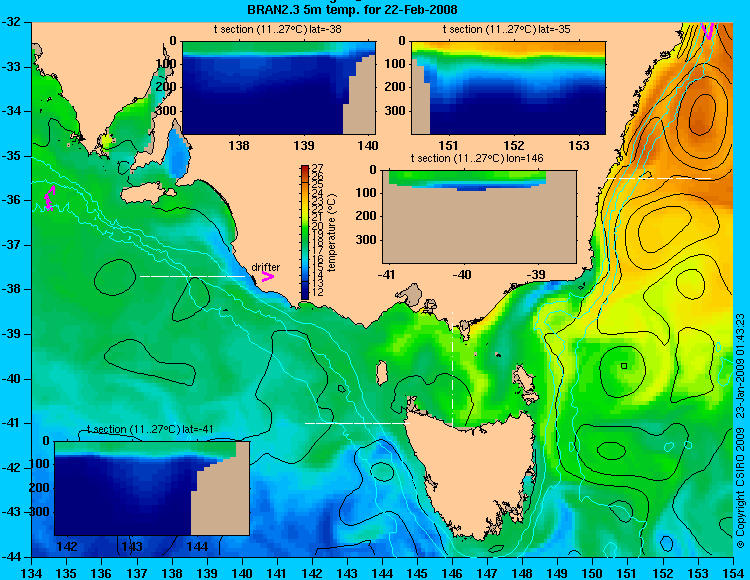The image size is (750, 580).
Task: Click King Island near 144, -40
Action: click(x=381, y=373)
